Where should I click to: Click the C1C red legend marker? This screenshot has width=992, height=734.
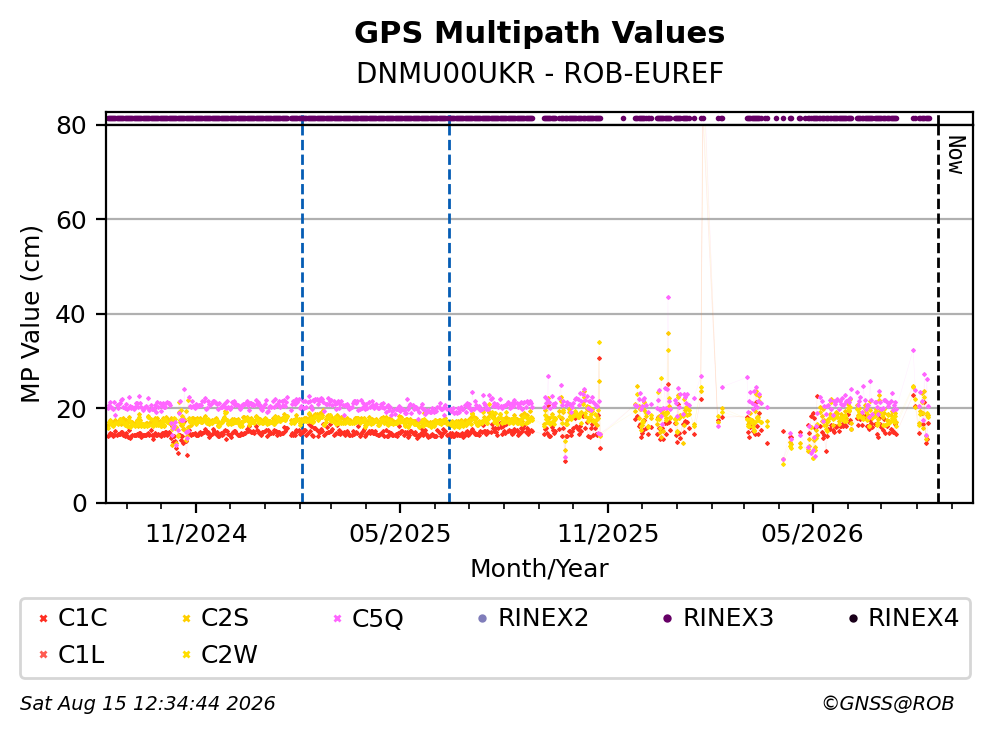coord(44,618)
